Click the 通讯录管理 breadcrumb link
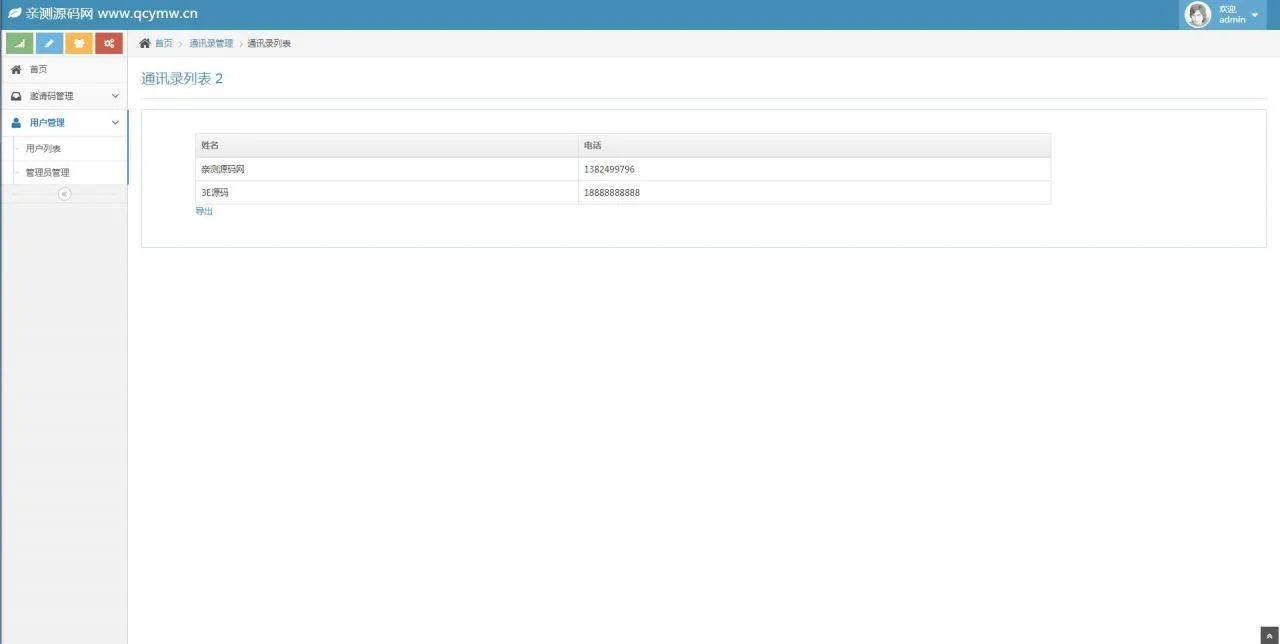The height and width of the screenshot is (644, 1280). 211,43
